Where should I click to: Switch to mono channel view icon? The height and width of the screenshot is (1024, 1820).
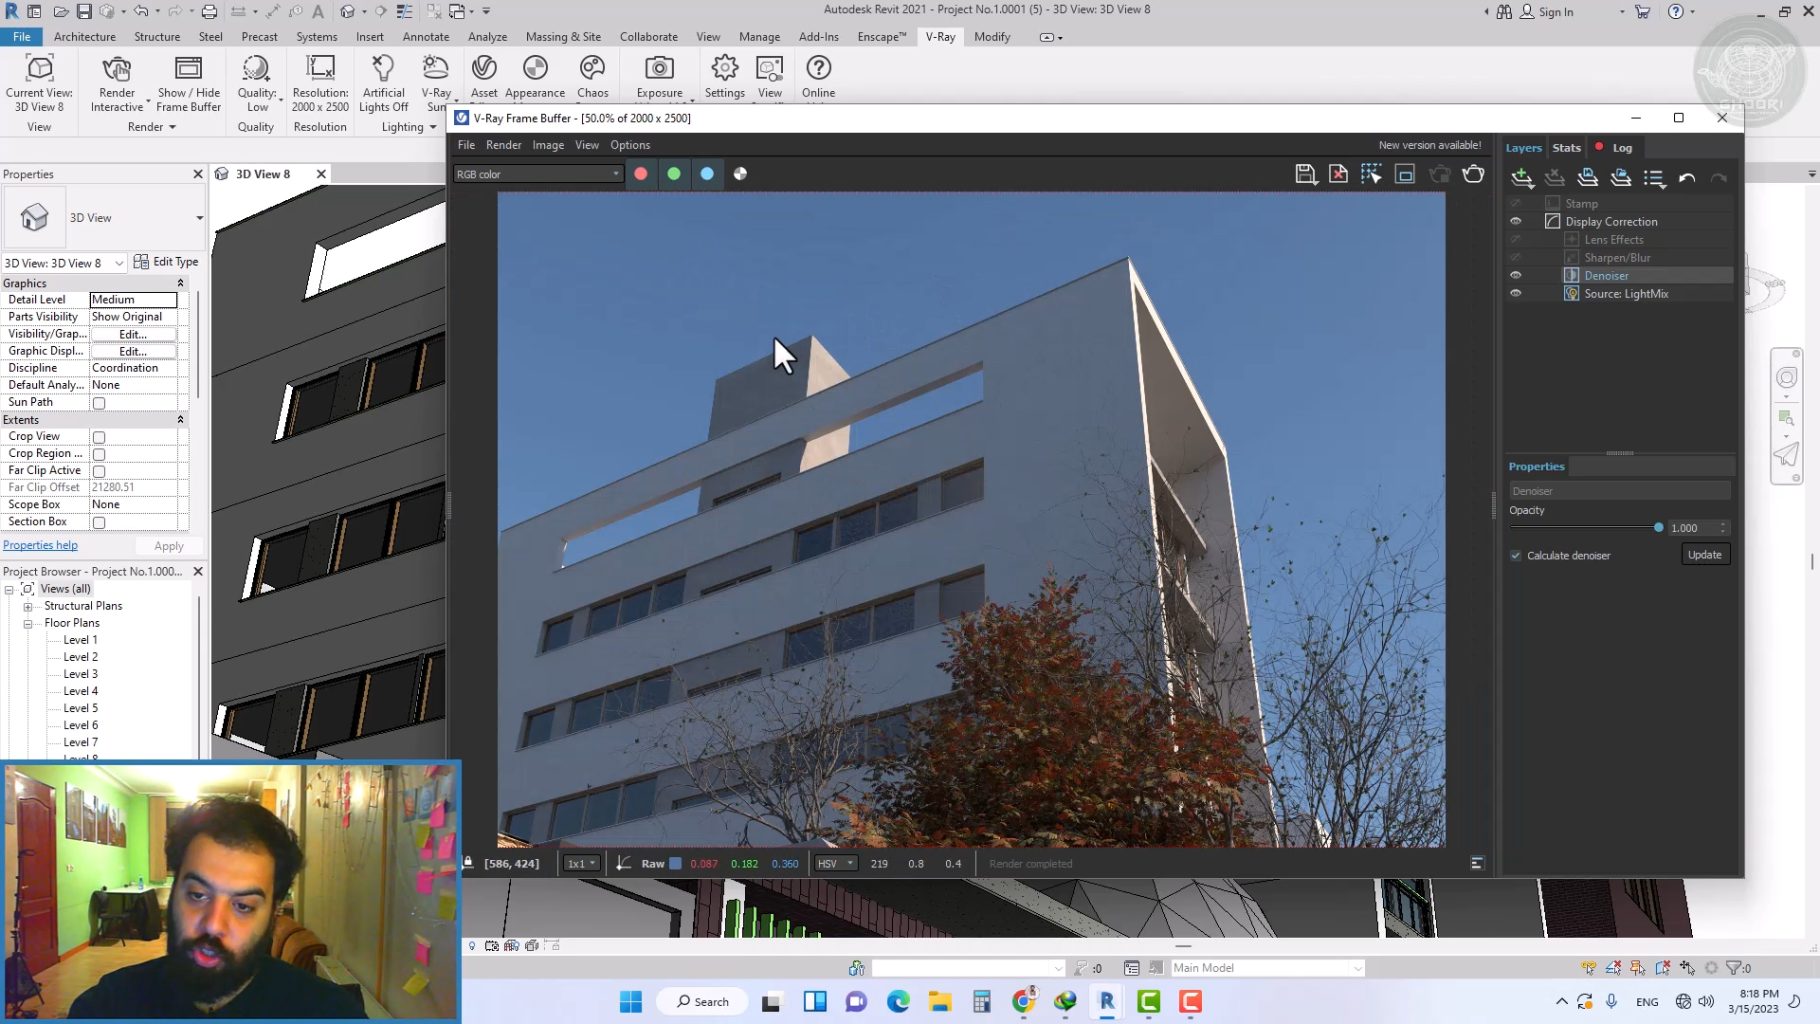(740, 174)
